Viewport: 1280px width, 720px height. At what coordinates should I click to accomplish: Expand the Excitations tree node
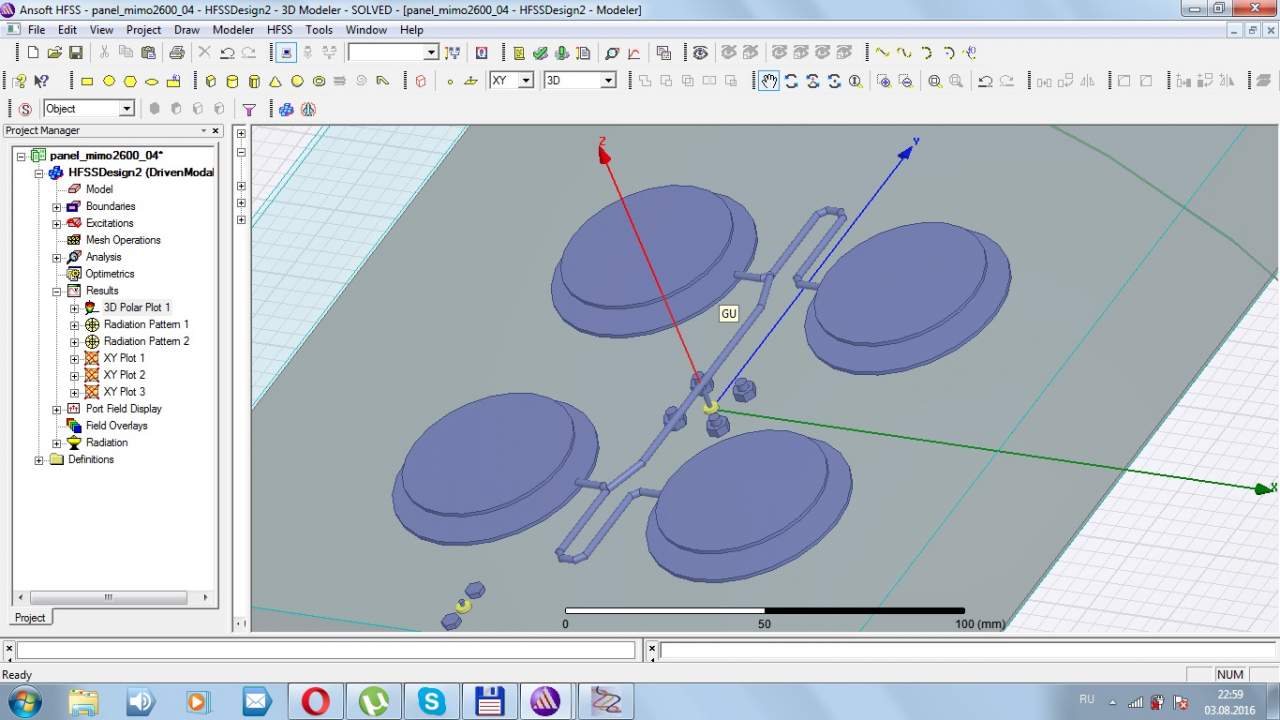(57, 223)
